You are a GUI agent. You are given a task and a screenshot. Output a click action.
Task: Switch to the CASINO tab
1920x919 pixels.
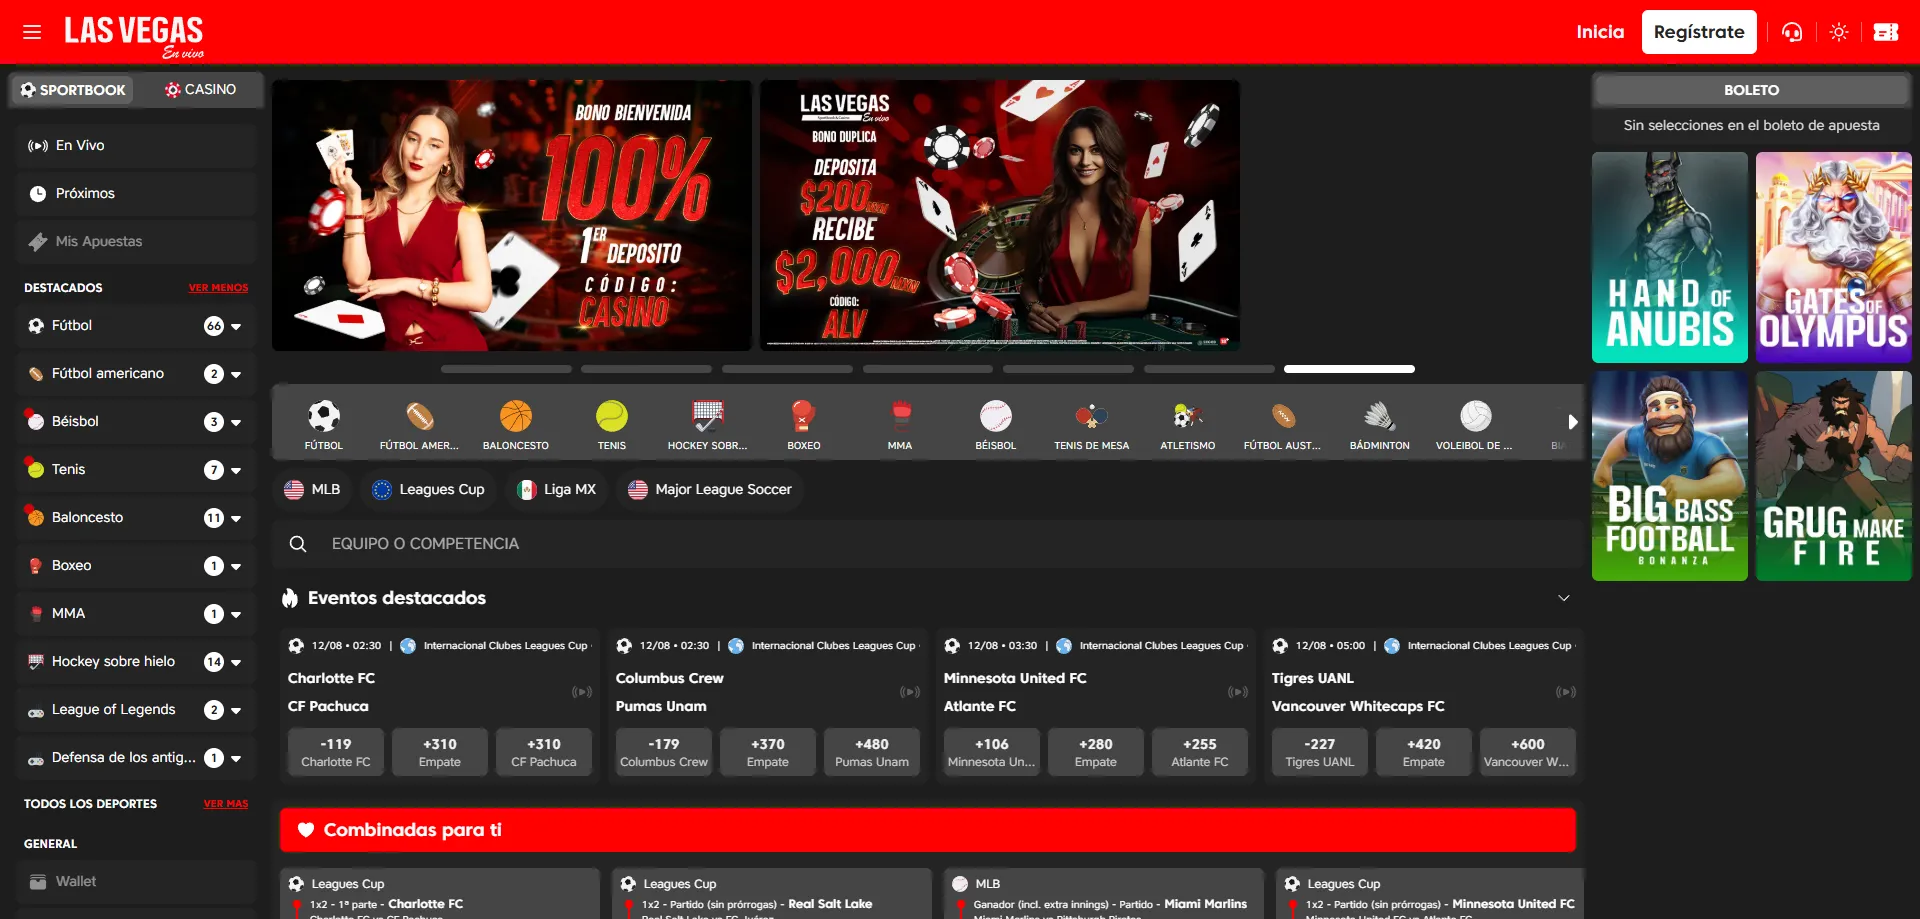coord(201,90)
